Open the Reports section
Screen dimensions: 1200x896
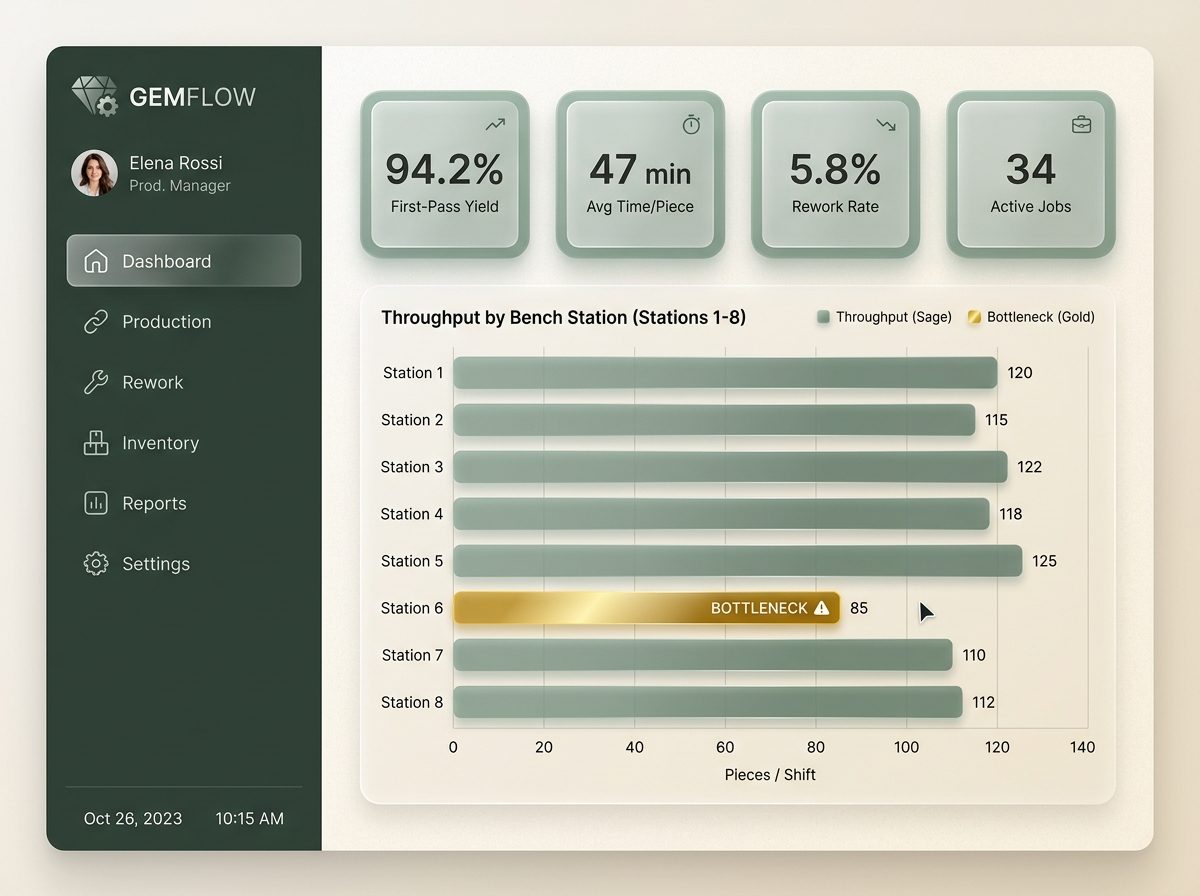[x=184, y=503]
